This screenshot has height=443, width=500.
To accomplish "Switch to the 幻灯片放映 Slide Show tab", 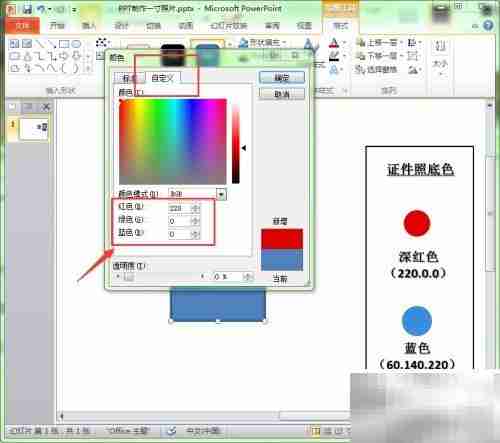I will 229,26.
